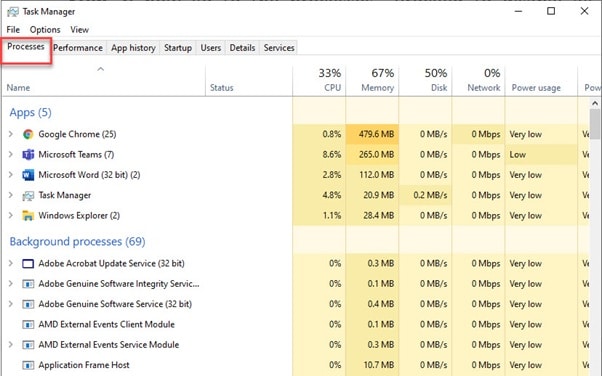
Task: Select the Windows Explorer (2) row name
Action: click(x=79, y=215)
